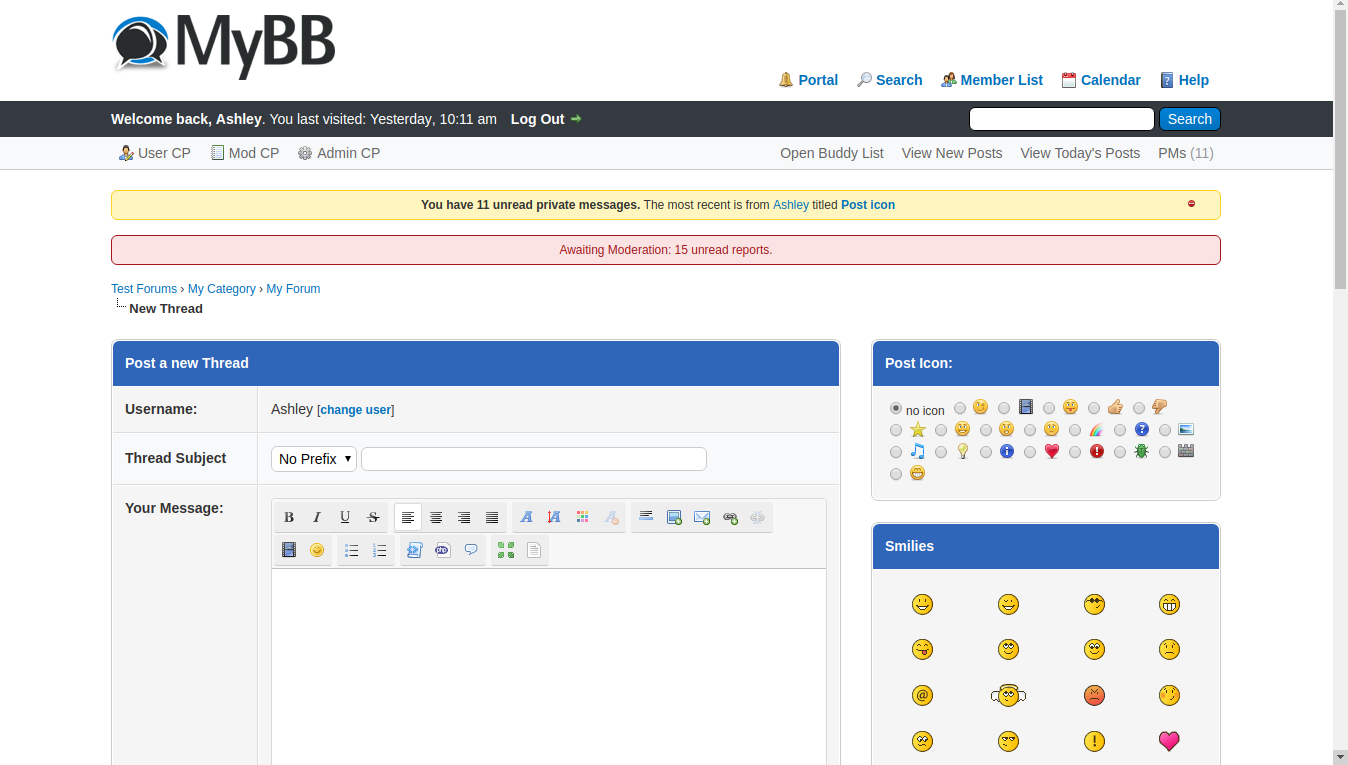Open the font name picker

click(526, 517)
